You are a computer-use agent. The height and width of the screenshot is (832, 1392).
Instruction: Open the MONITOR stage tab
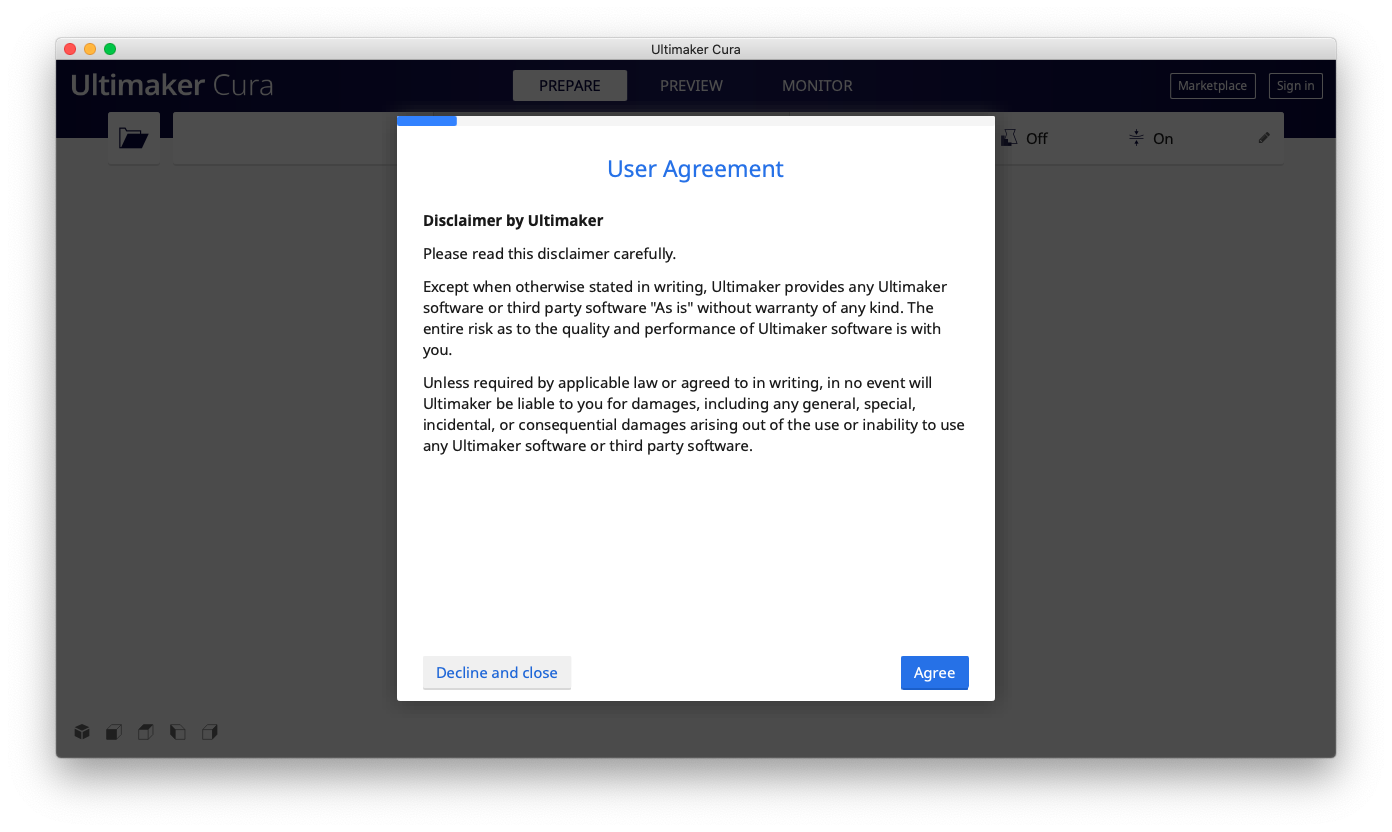[x=817, y=86]
